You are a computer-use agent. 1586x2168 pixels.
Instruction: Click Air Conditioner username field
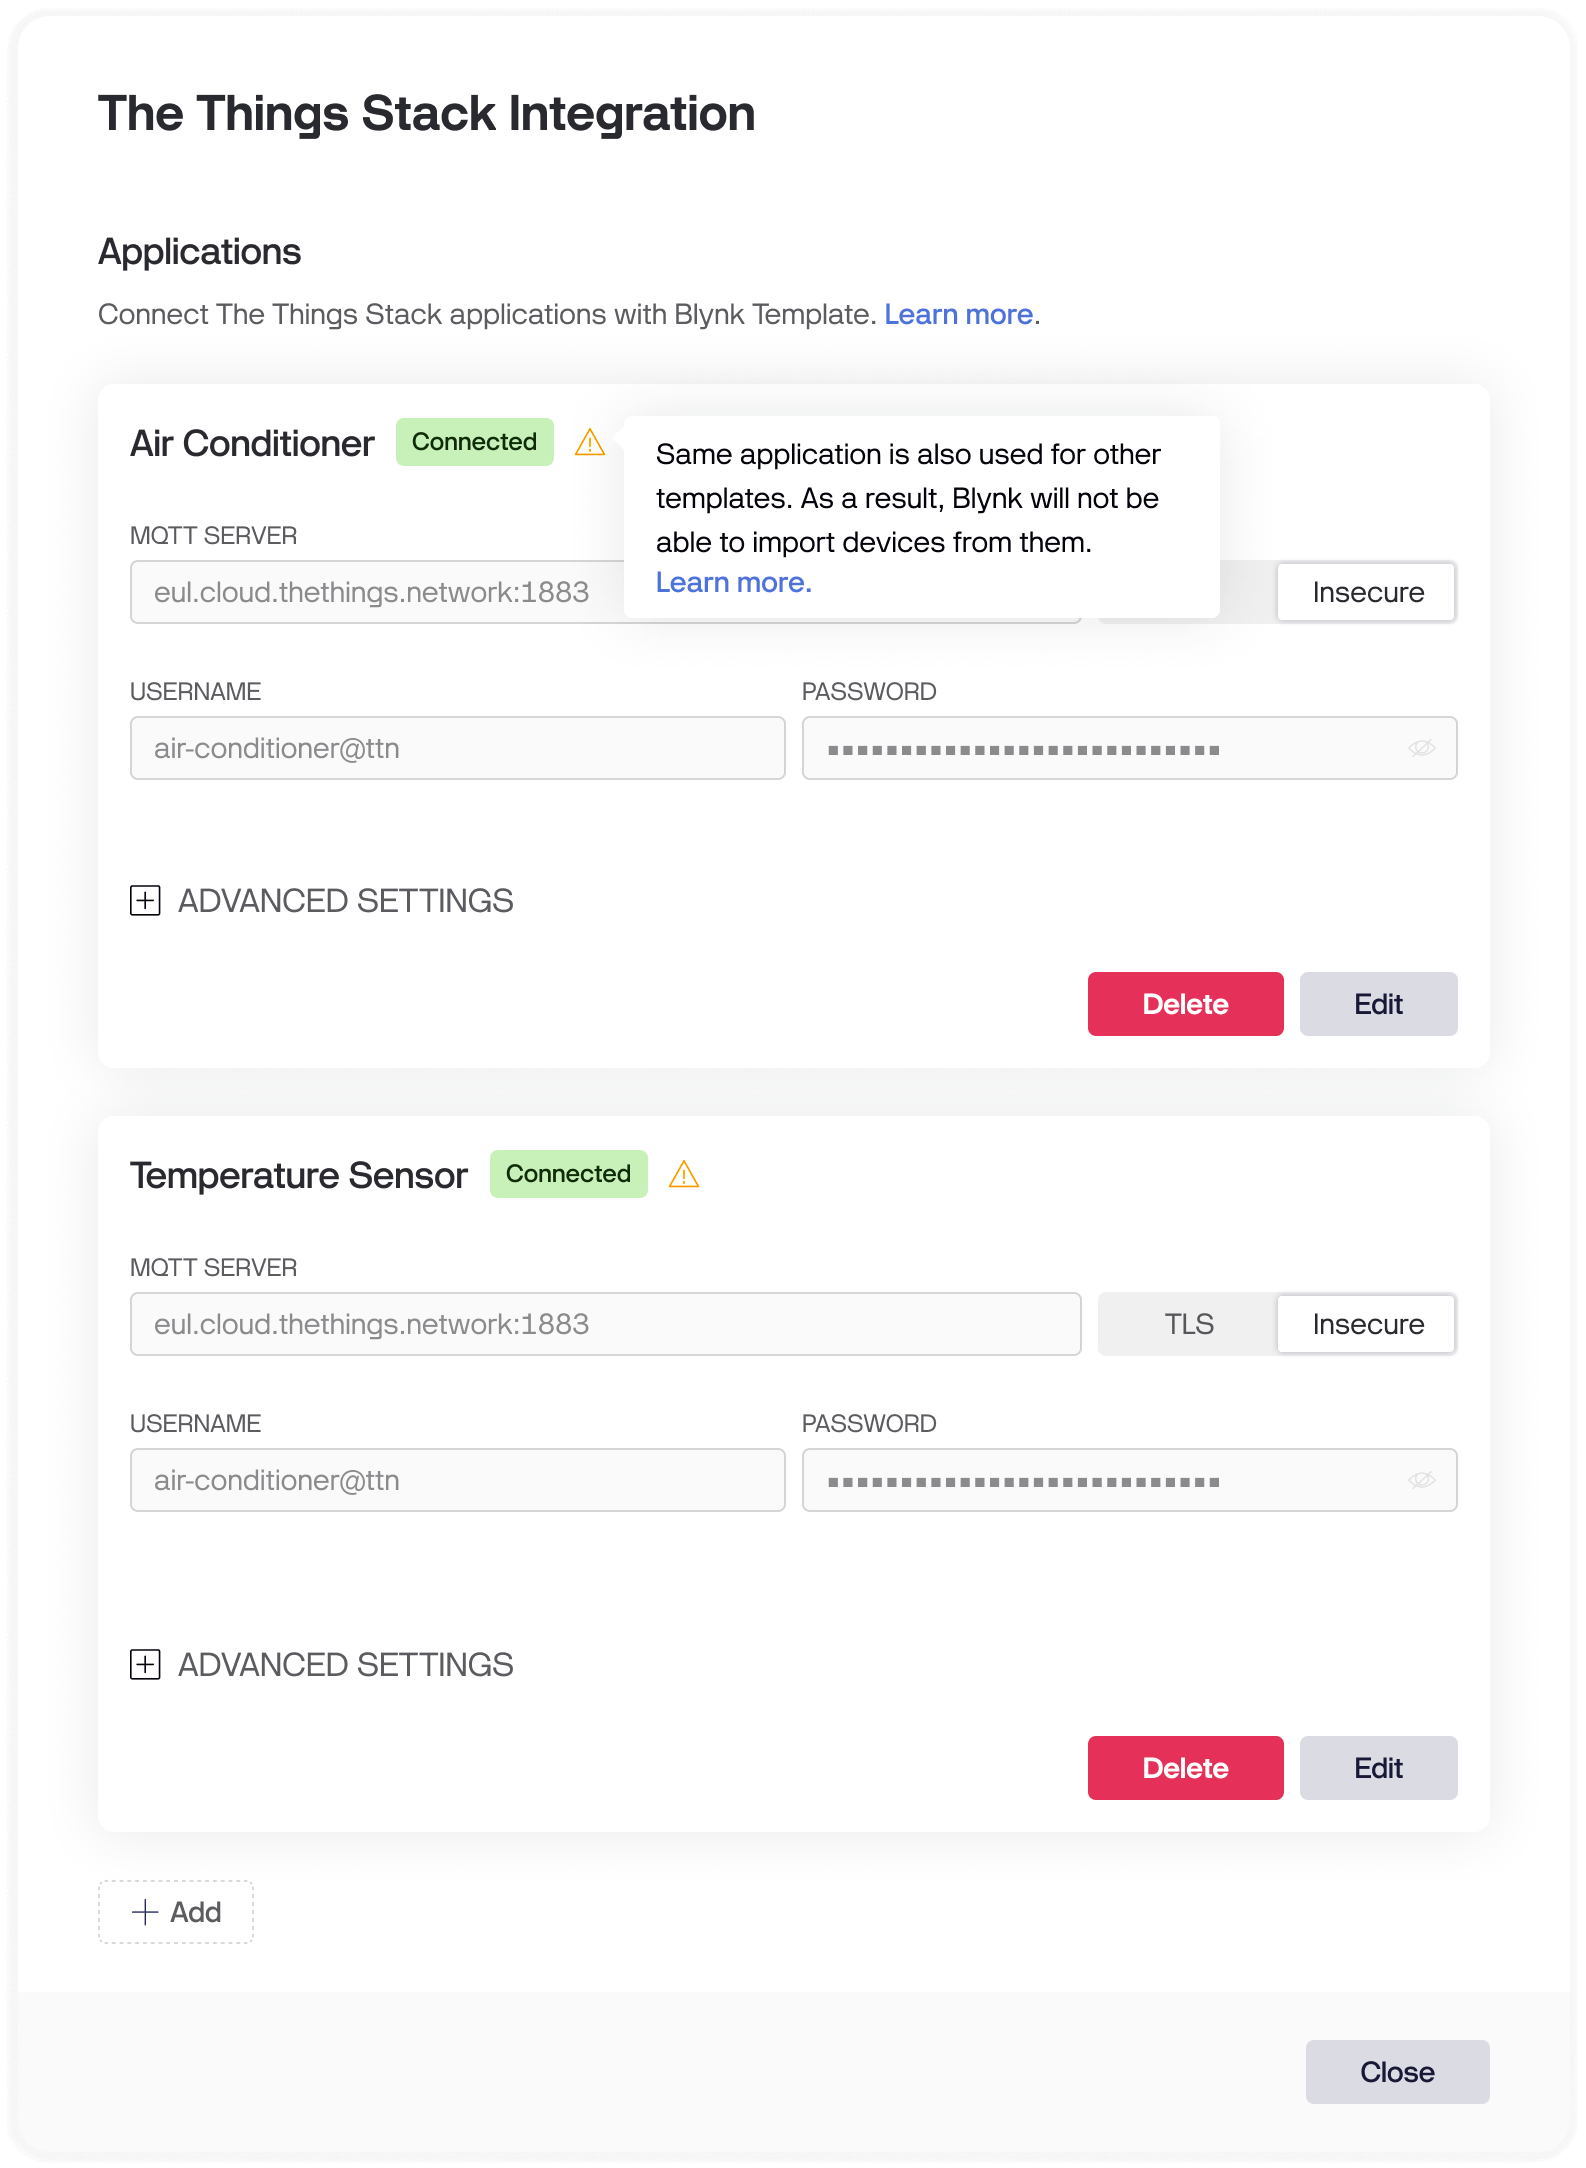point(457,748)
